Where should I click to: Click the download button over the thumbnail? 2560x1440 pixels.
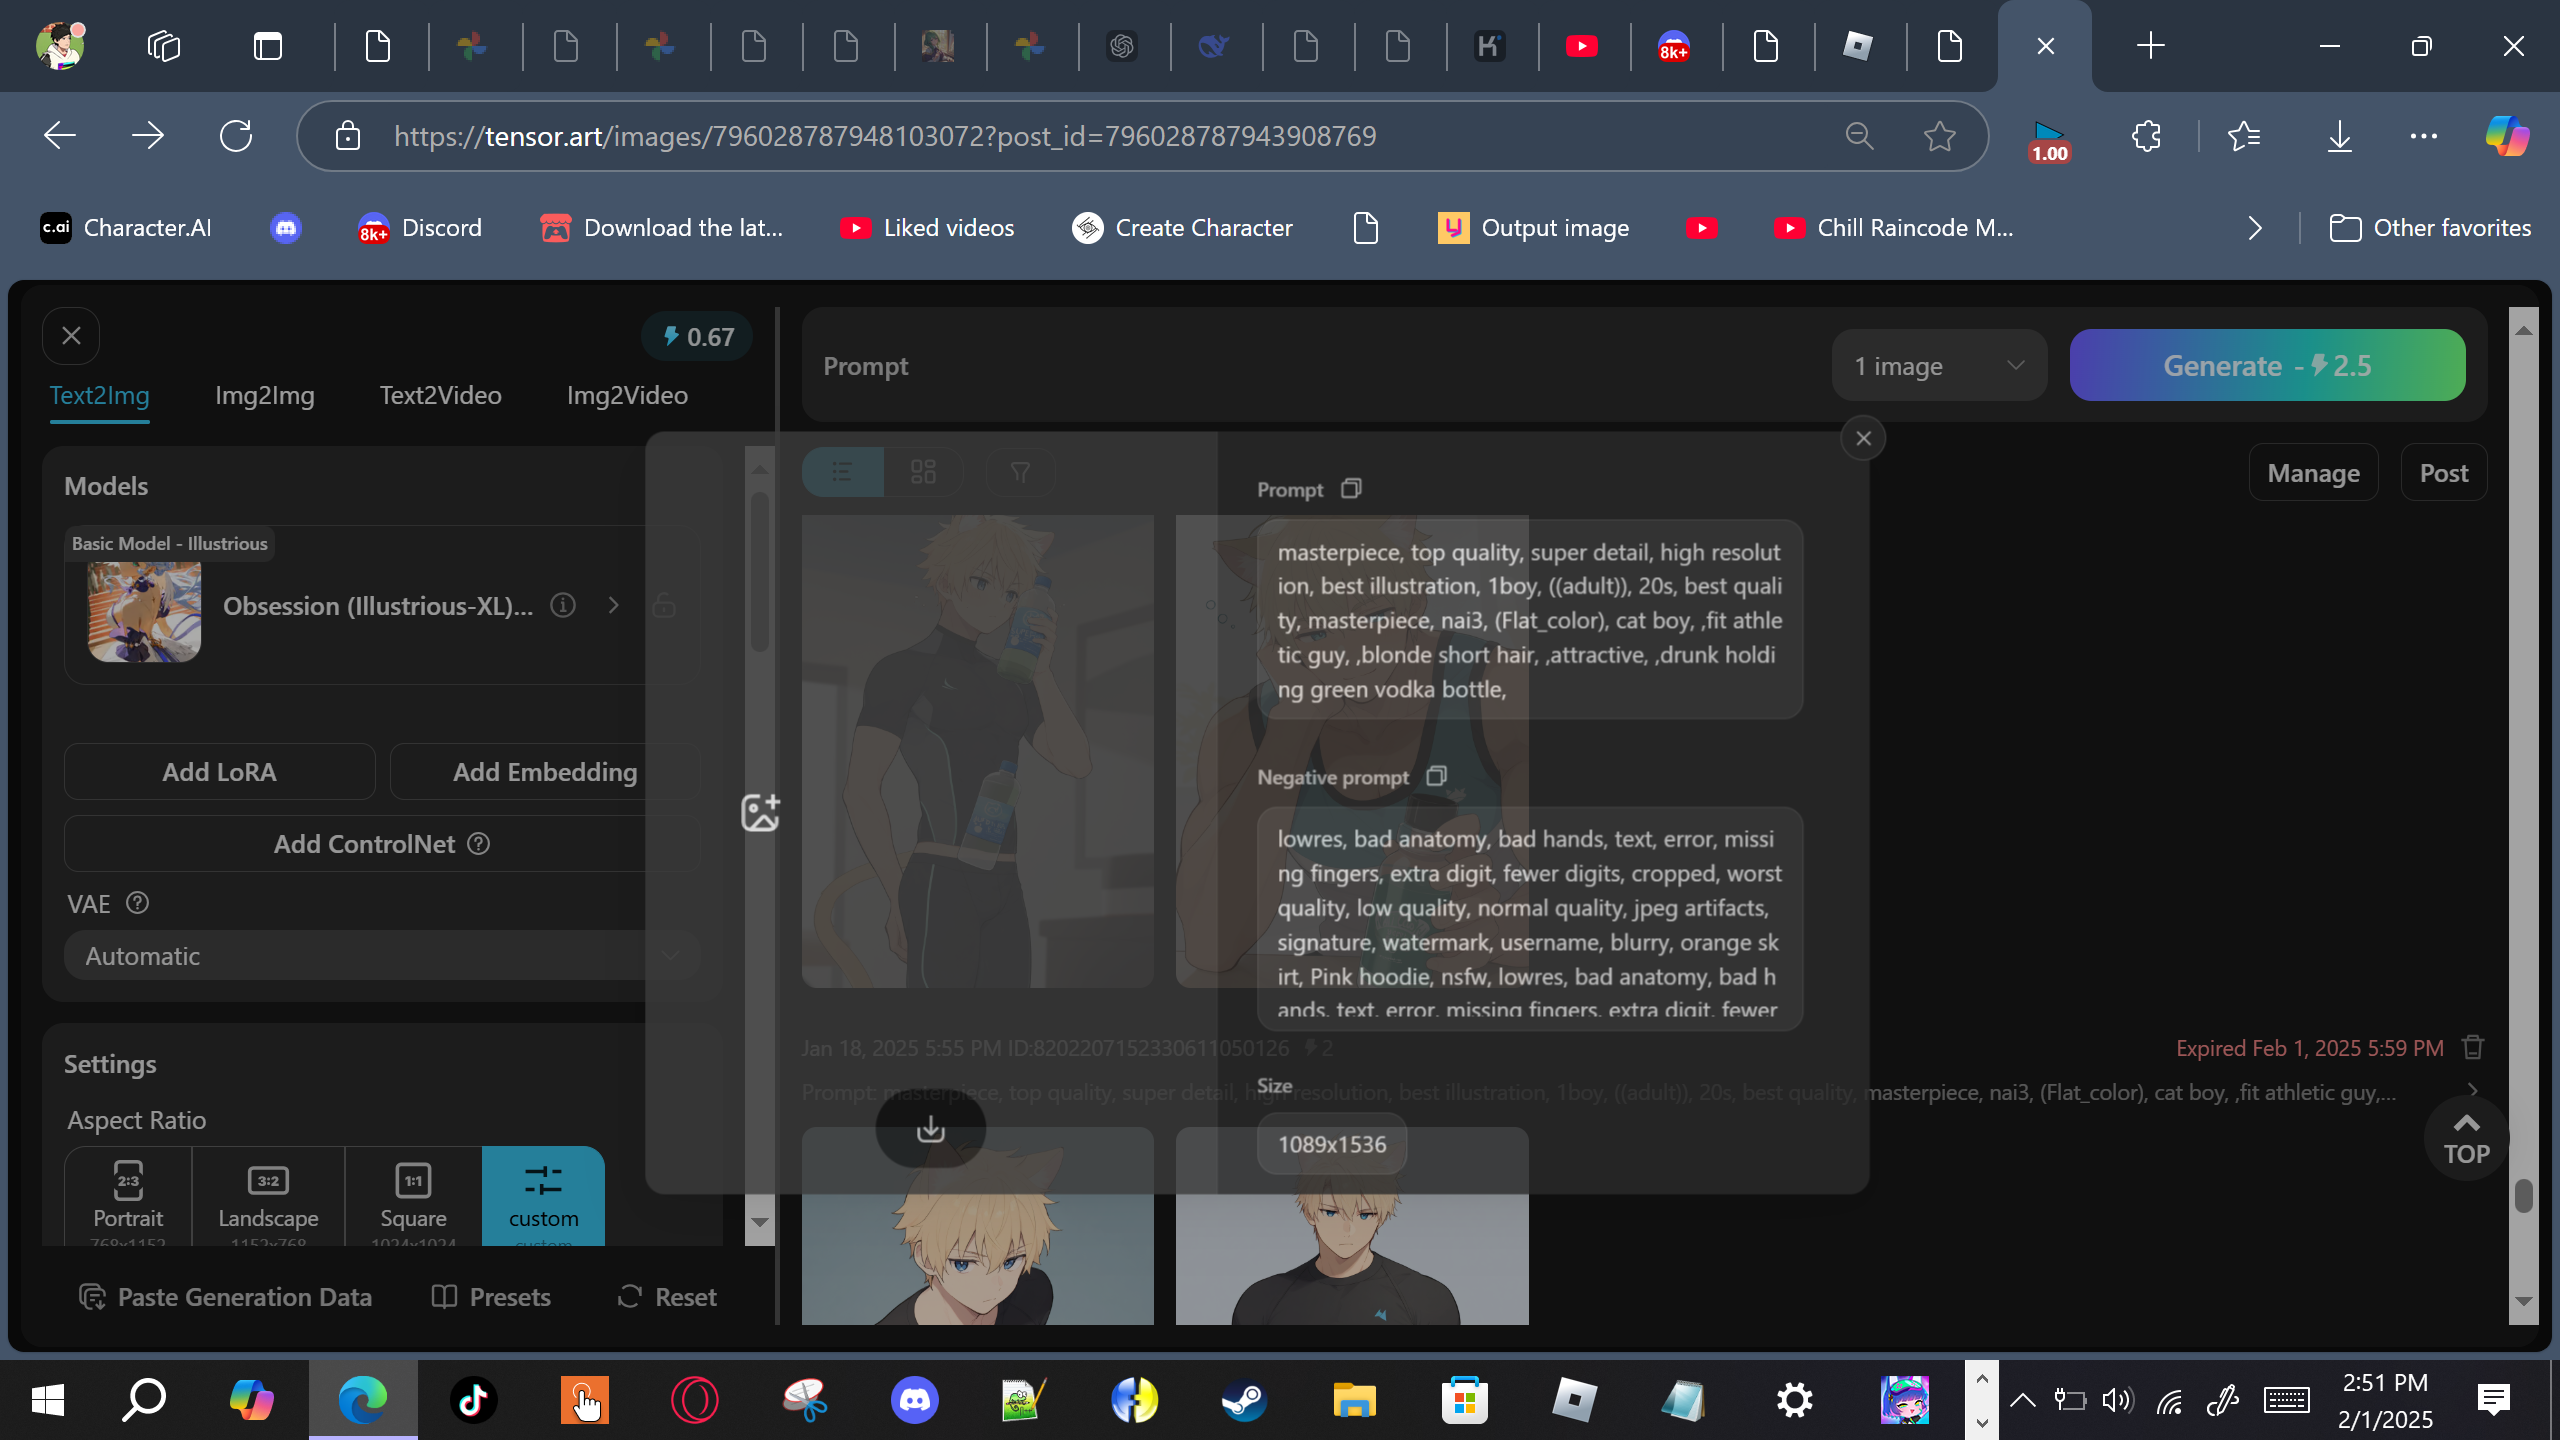[930, 1128]
